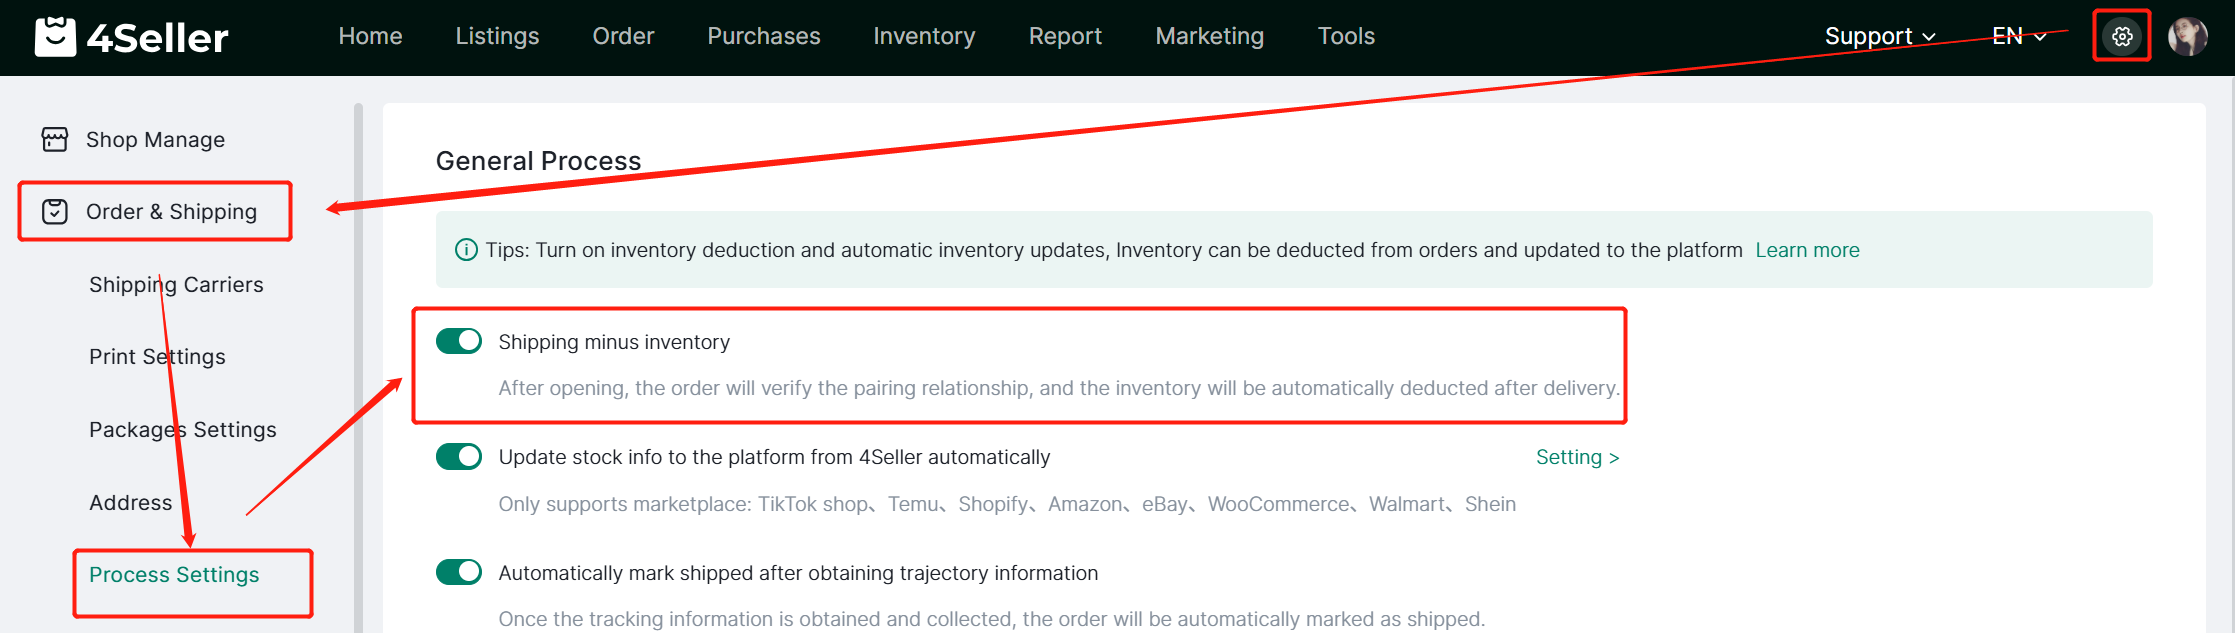The image size is (2235, 633).
Task: Select Print Settings in sidebar
Action: tap(157, 357)
